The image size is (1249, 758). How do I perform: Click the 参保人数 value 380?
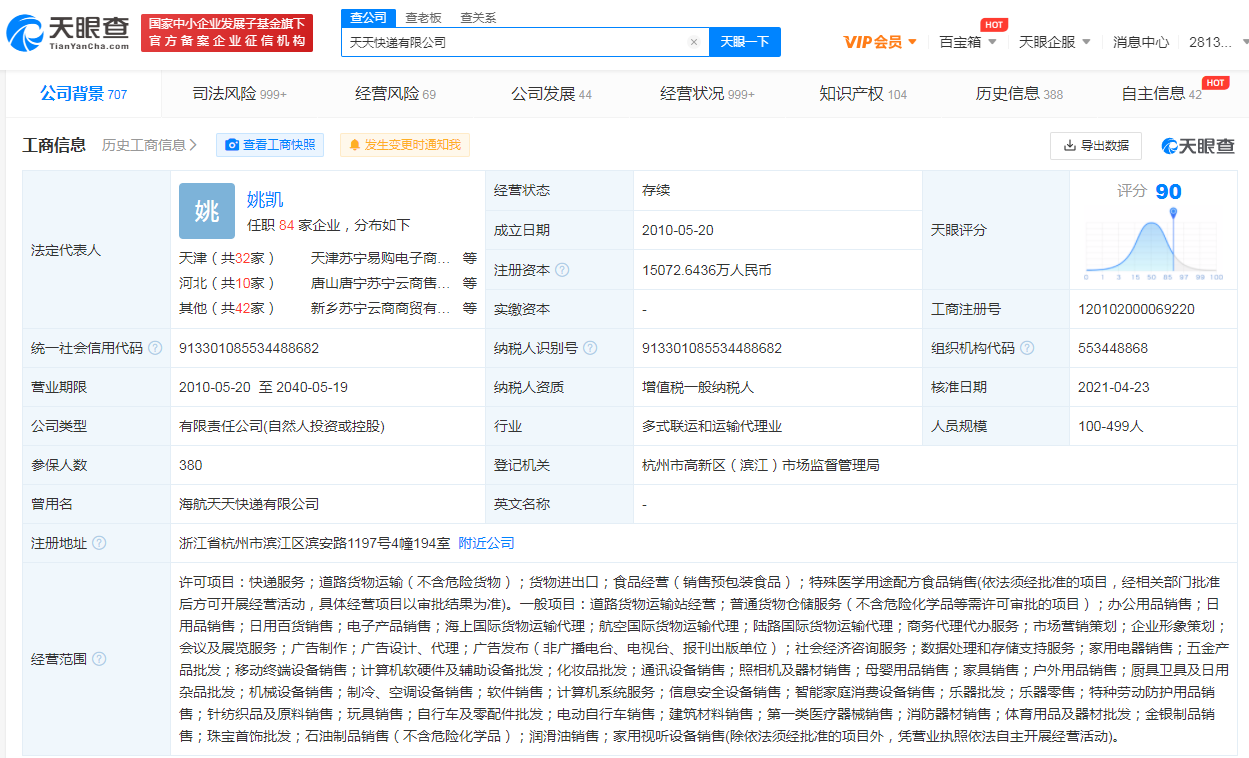pyautogui.click(x=190, y=465)
